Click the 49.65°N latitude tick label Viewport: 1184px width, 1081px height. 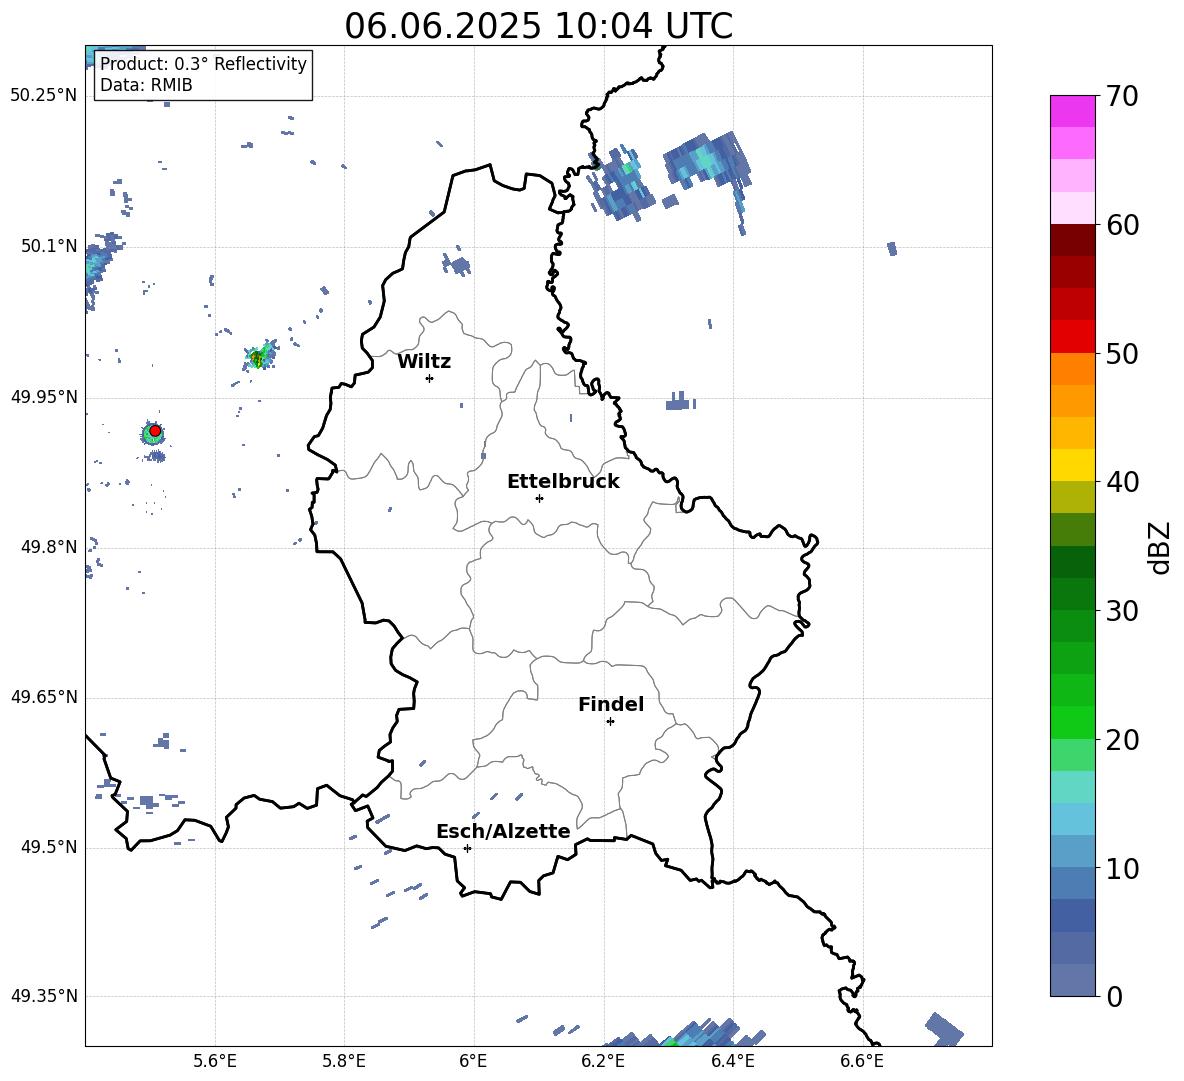click(x=44, y=697)
